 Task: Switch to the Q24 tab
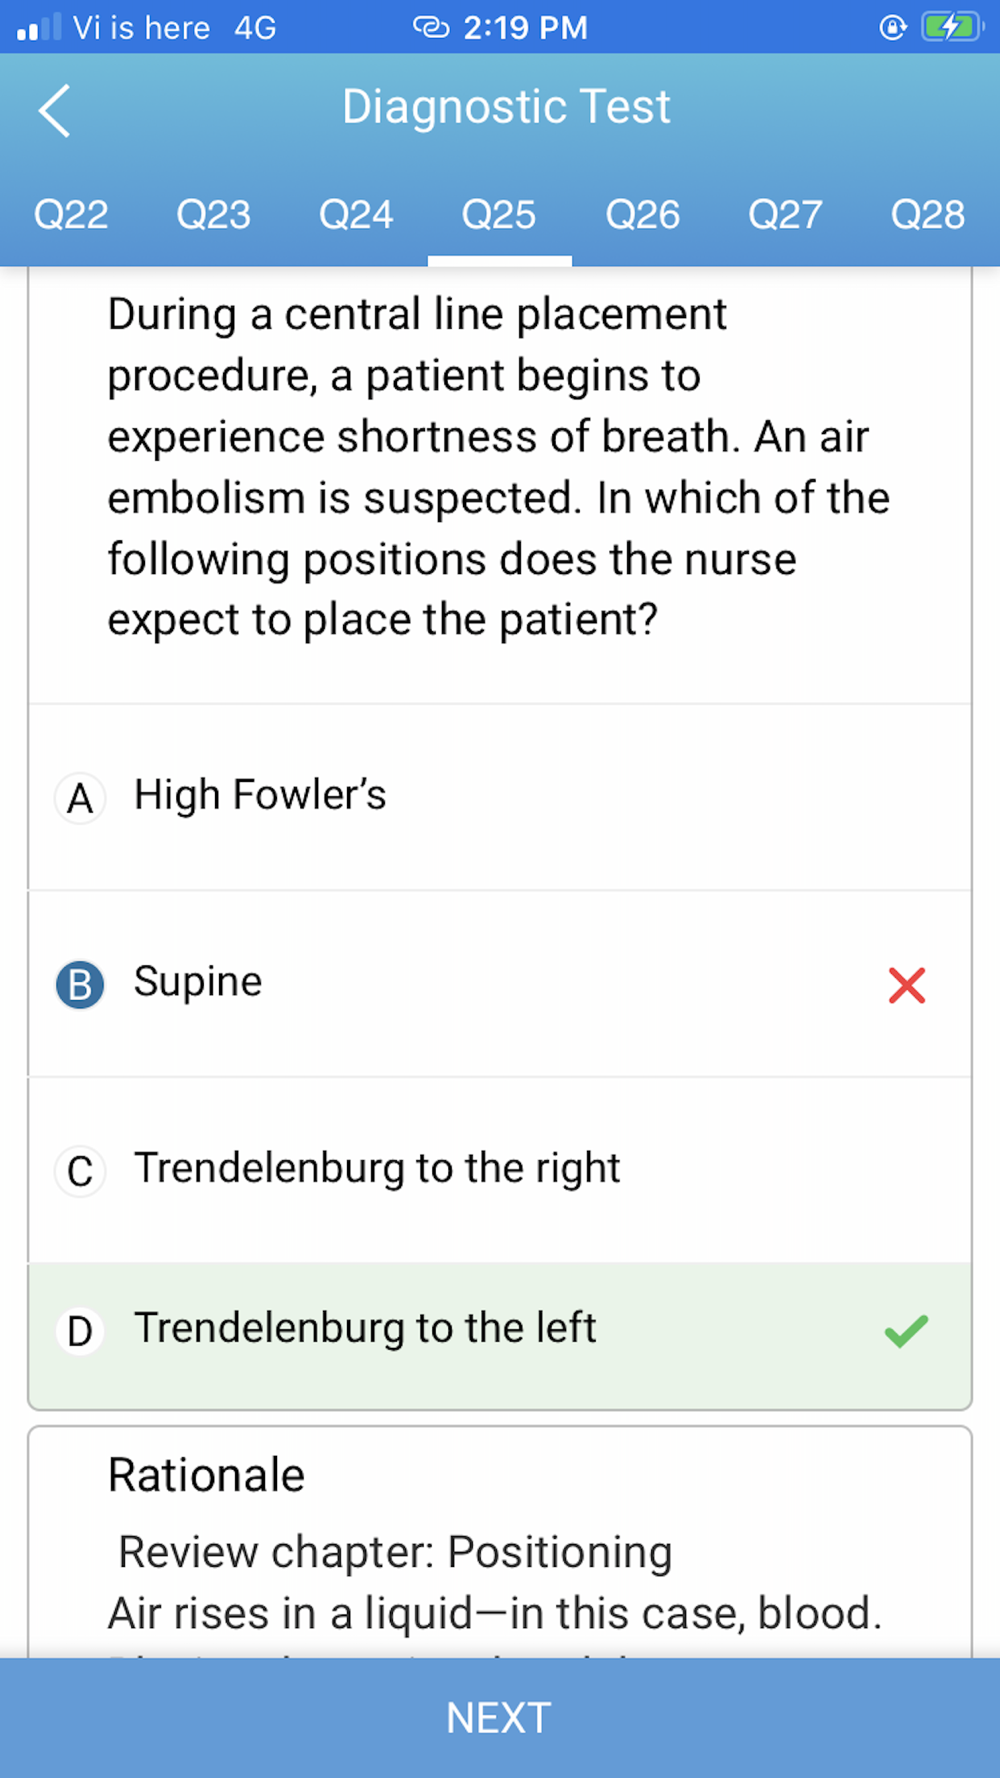356,215
